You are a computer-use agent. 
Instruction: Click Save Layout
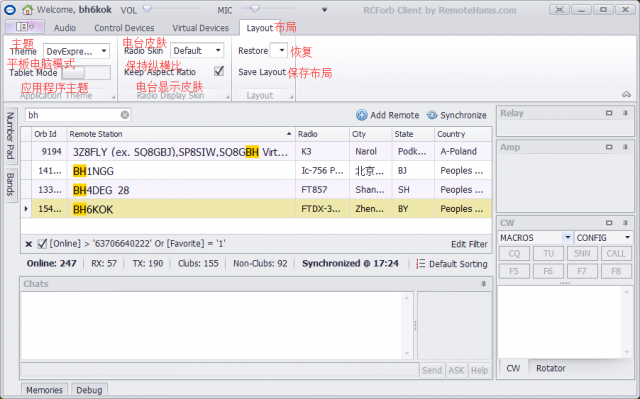262,72
